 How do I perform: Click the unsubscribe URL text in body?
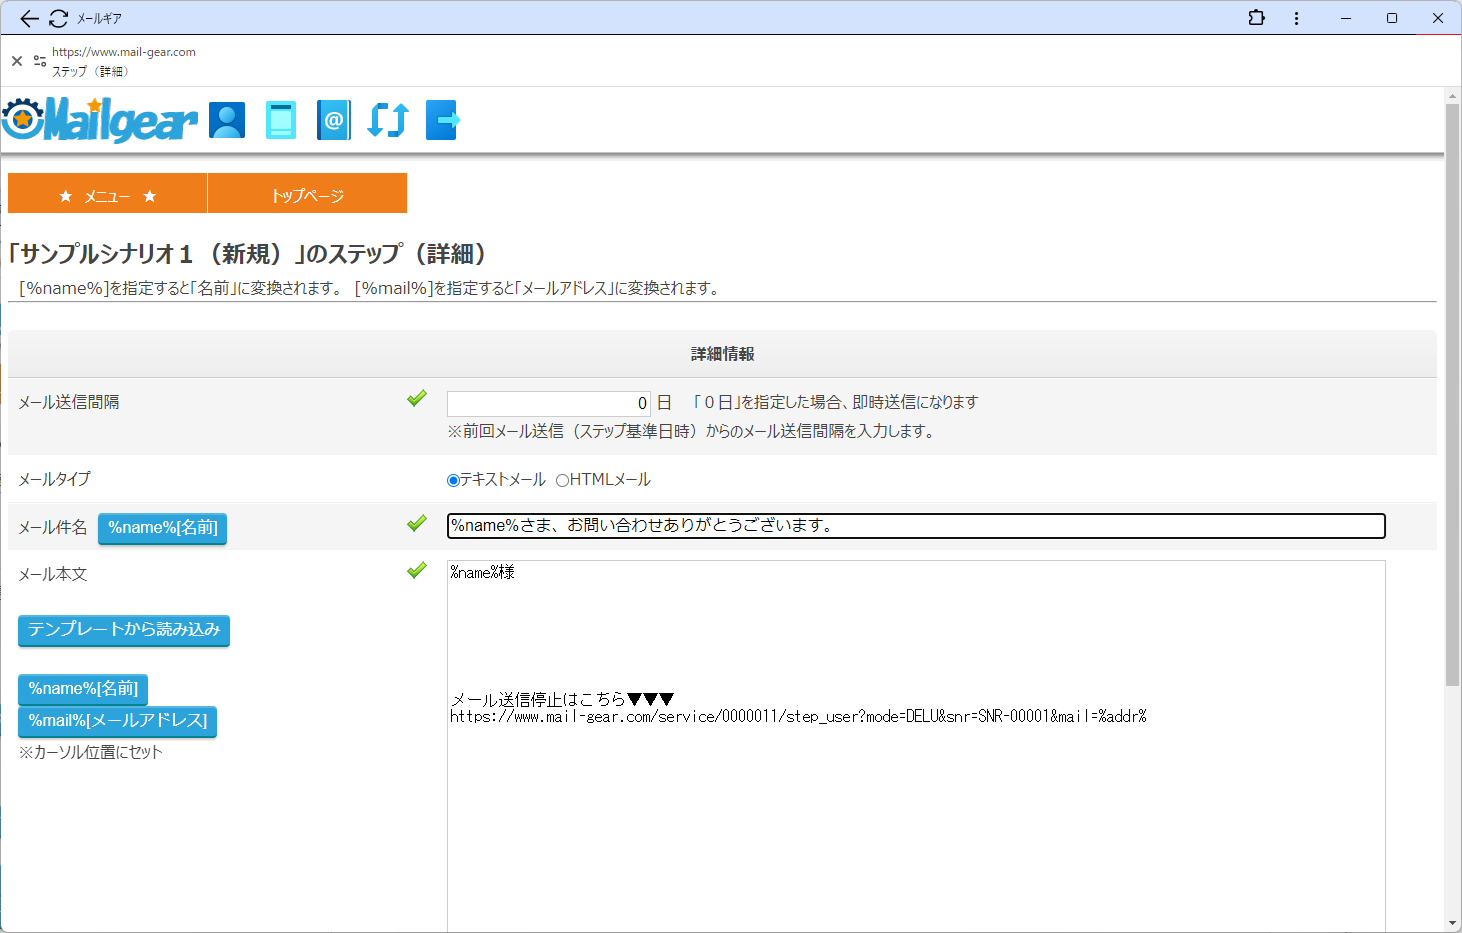(x=798, y=717)
